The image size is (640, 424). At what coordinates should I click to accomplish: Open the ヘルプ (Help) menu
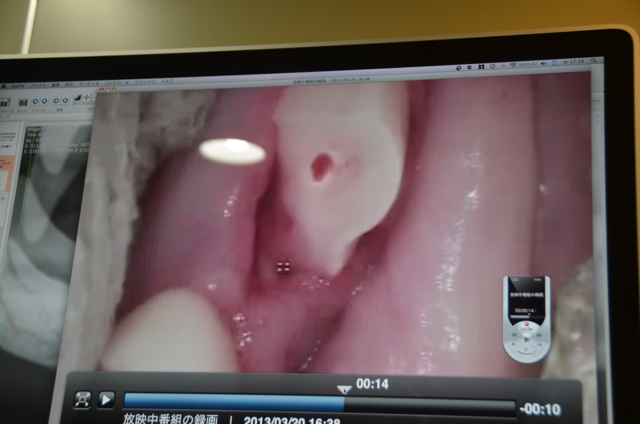click(167, 81)
